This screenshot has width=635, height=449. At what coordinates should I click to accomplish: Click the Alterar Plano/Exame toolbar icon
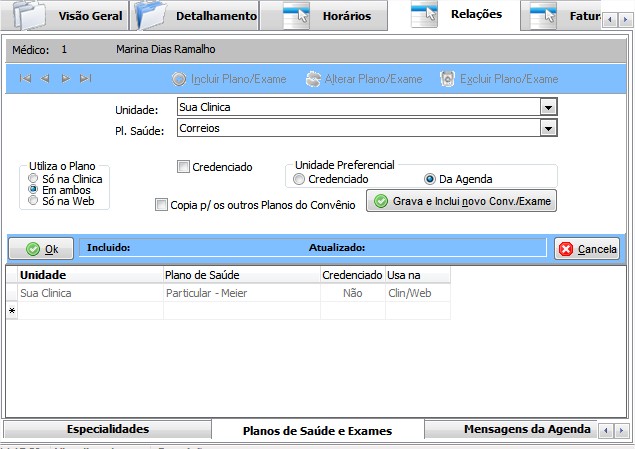tap(313, 79)
